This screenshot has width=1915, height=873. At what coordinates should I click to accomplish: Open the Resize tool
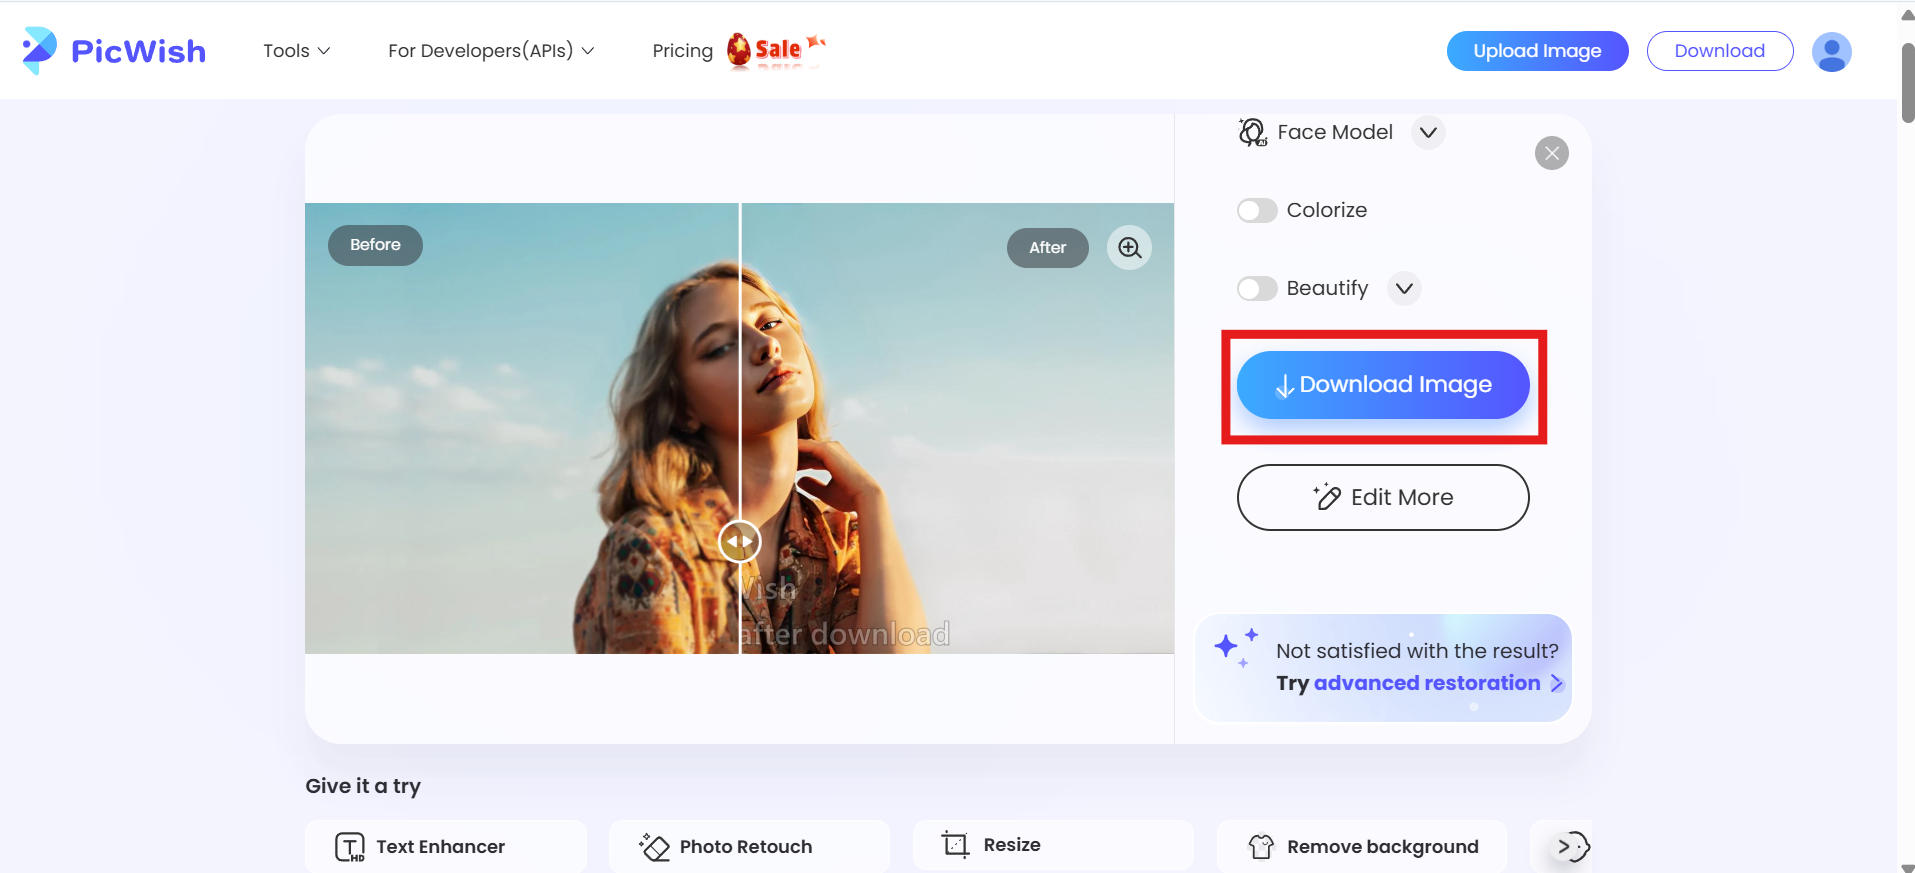(1053, 846)
